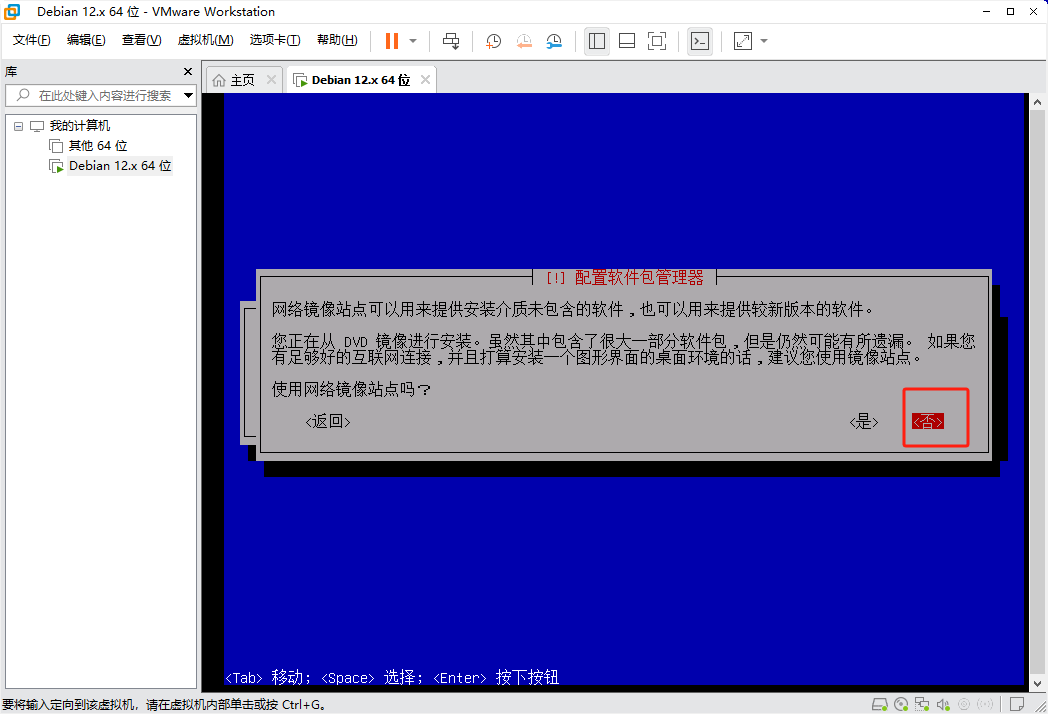The width and height of the screenshot is (1048, 714).
Task: Click the sound card status icon
Action: click(x=943, y=704)
